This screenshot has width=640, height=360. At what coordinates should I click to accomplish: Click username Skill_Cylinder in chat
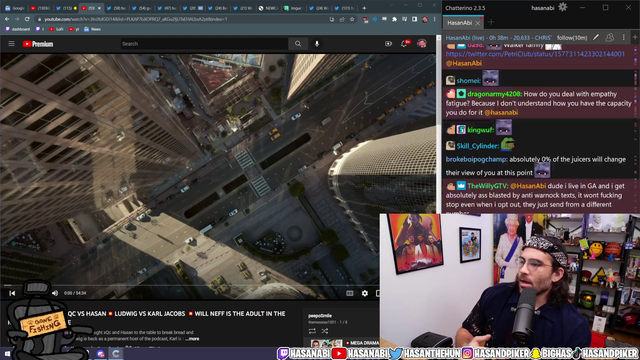477,146
